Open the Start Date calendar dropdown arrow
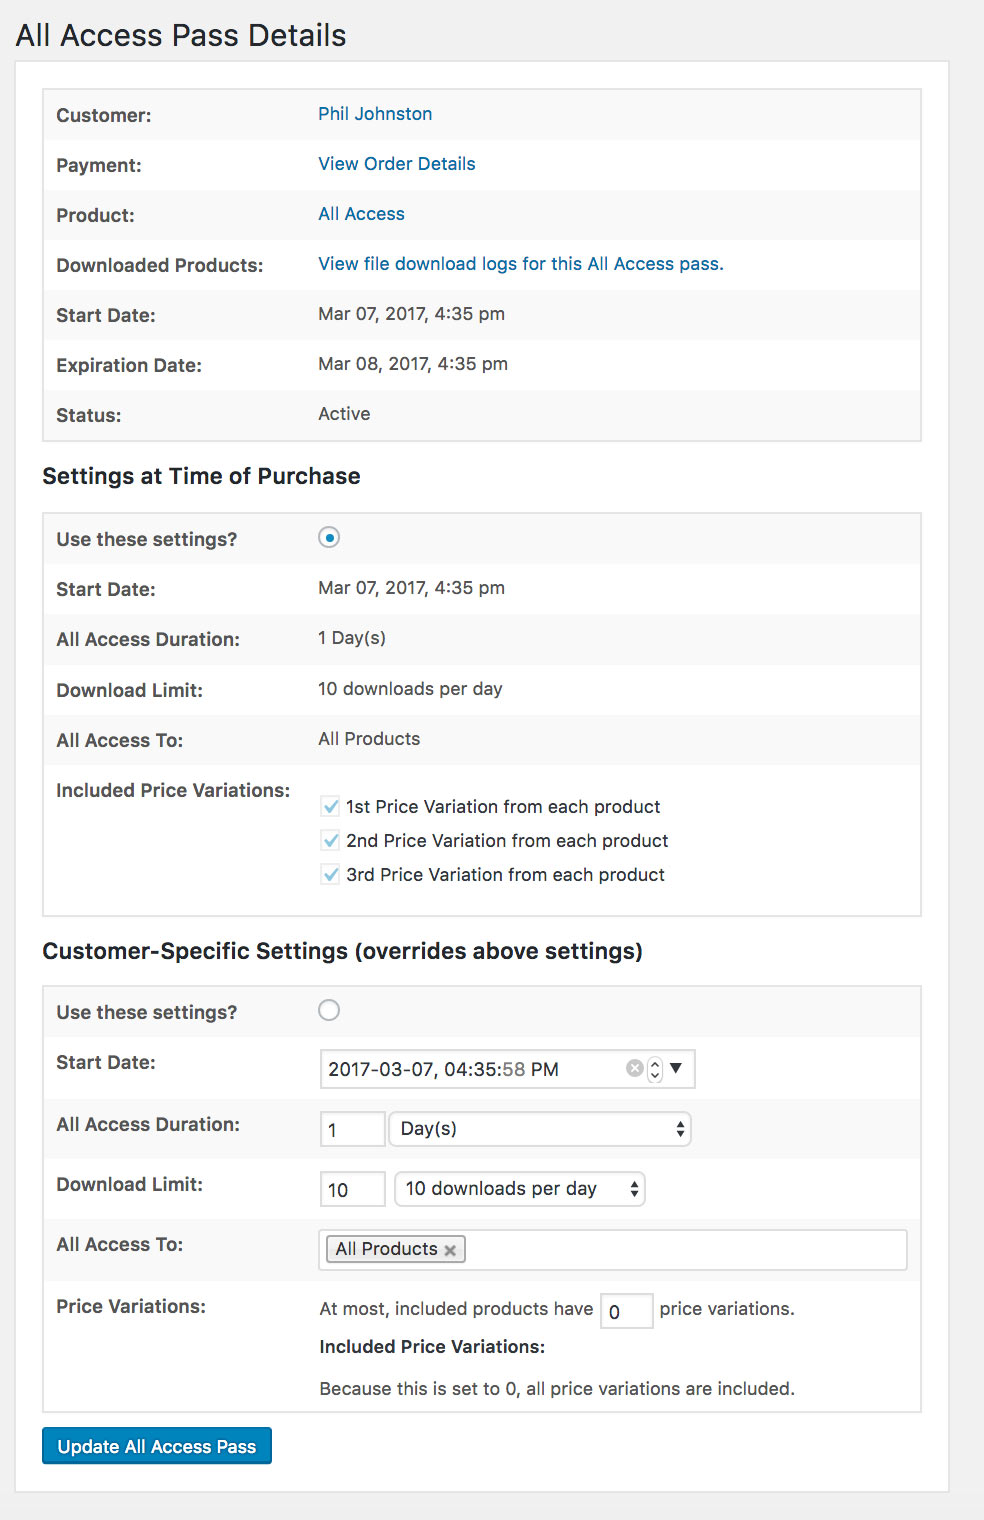 (677, 1068)
